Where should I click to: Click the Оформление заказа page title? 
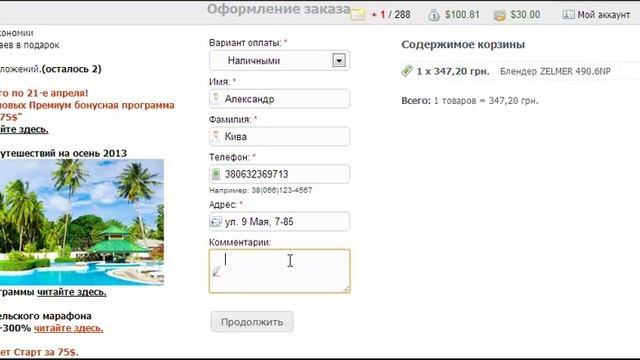tap(279, 9)
